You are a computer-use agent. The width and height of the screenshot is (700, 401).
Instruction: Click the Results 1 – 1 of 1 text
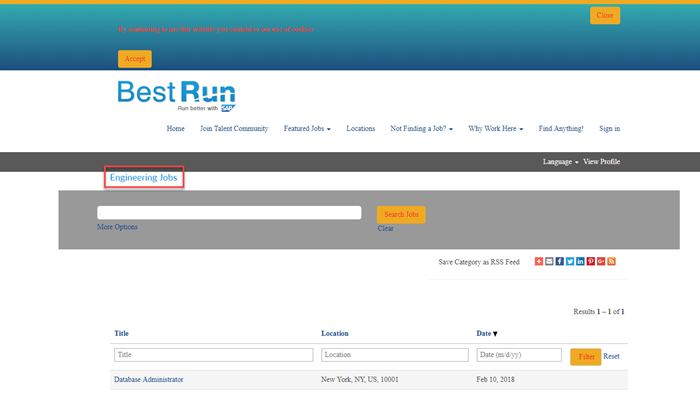599,312
